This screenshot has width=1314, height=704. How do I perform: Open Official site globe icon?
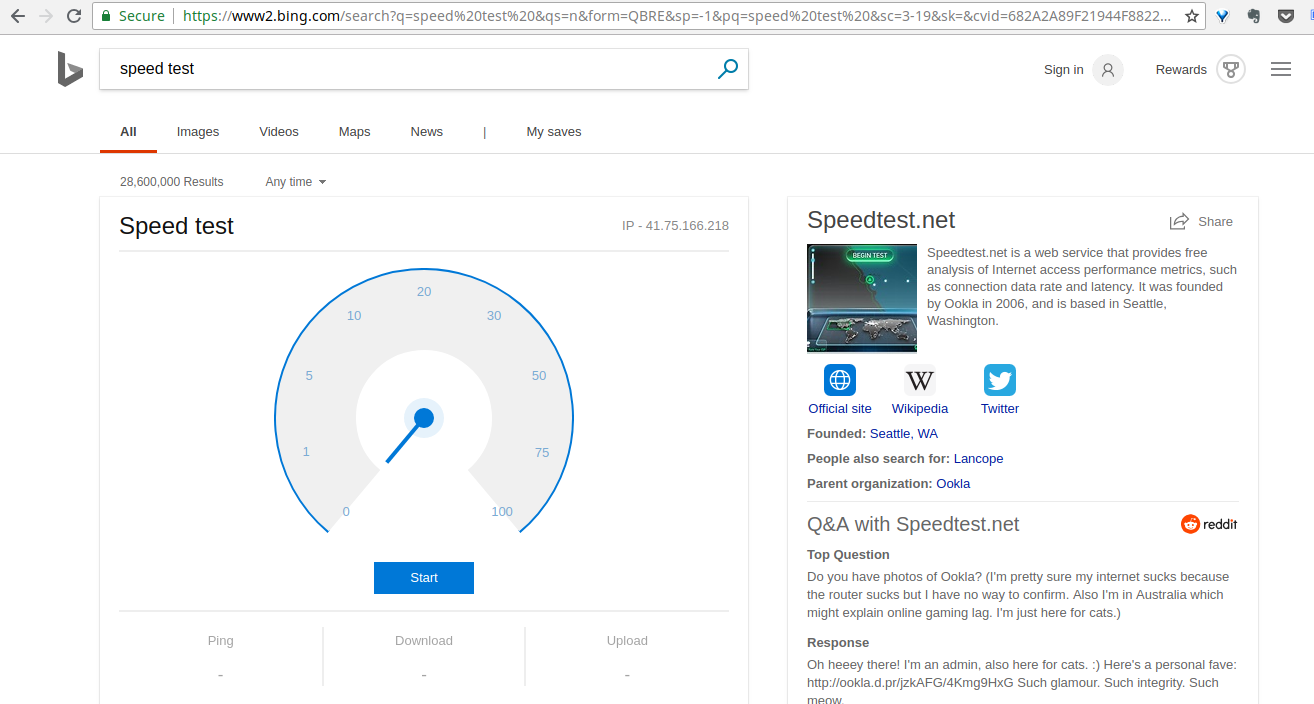click(840, 380)
